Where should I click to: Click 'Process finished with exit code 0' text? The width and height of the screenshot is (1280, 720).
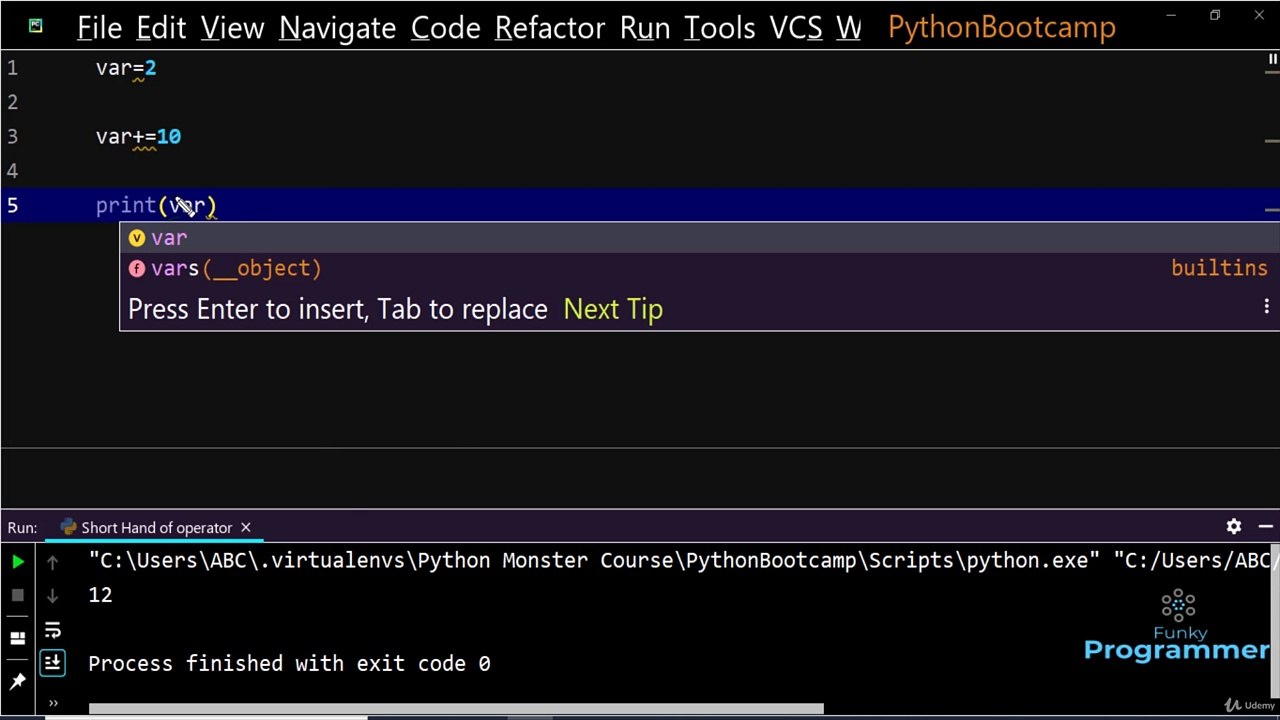[x=289, y=664]
